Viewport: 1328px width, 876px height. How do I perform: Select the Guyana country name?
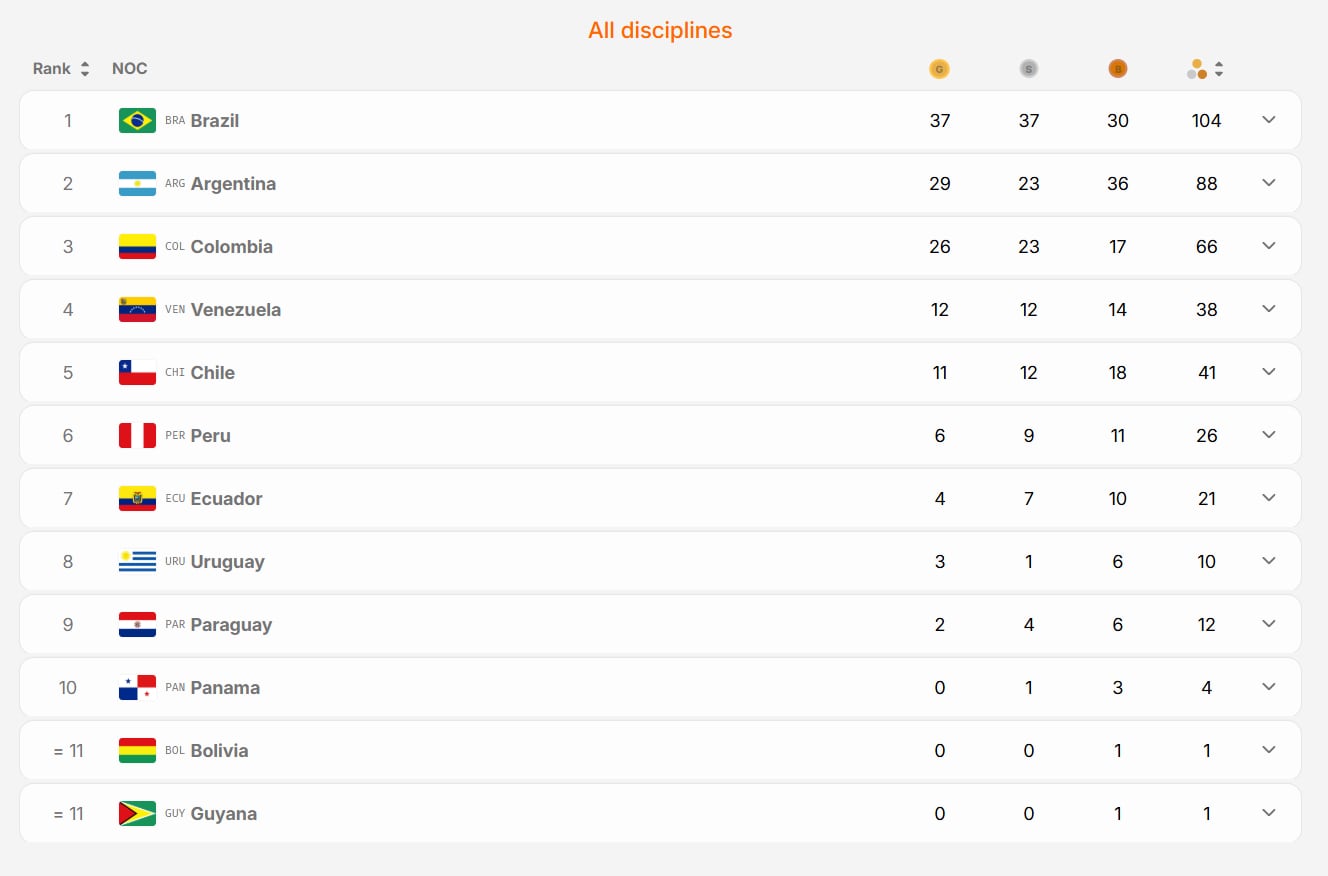(x=224, y=814)
